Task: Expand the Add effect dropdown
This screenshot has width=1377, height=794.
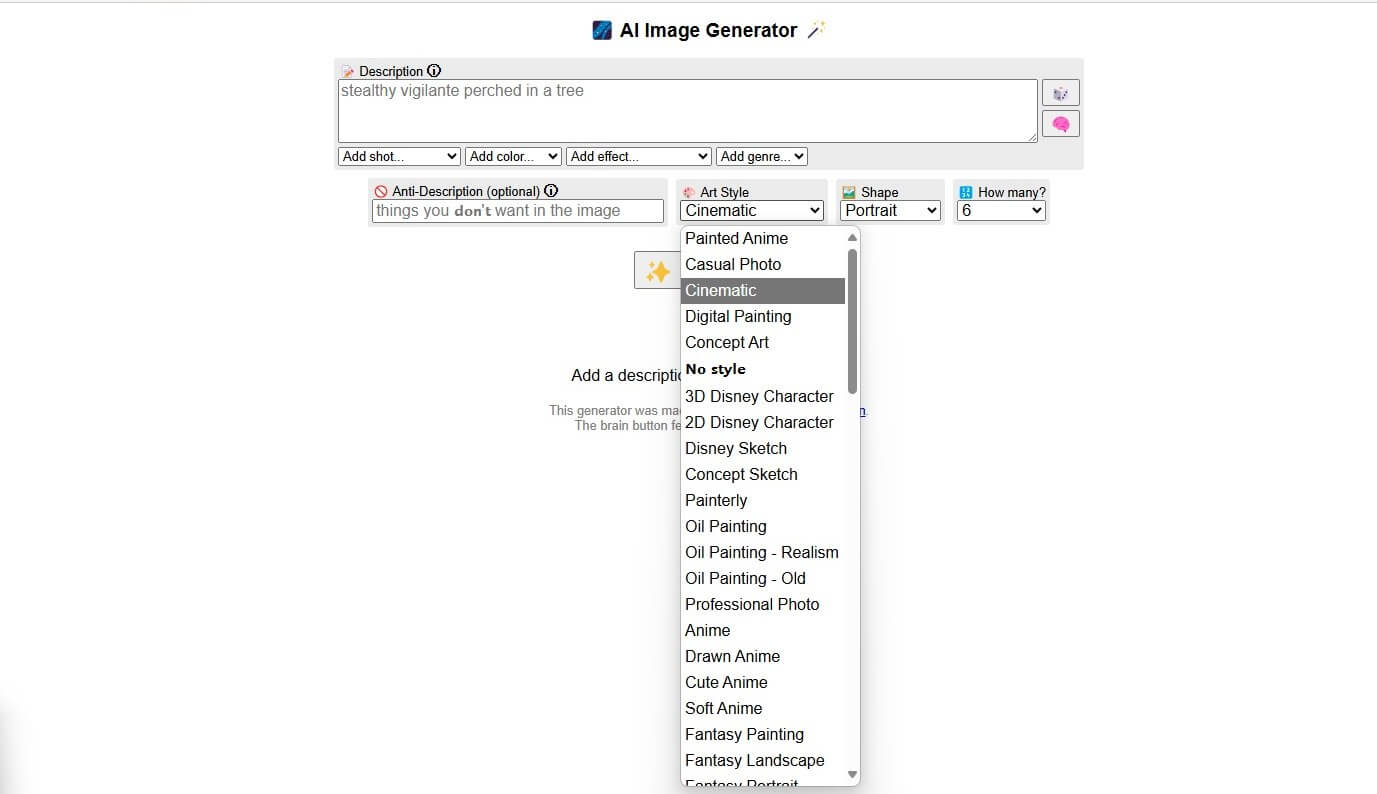Action: click(638, 156)
